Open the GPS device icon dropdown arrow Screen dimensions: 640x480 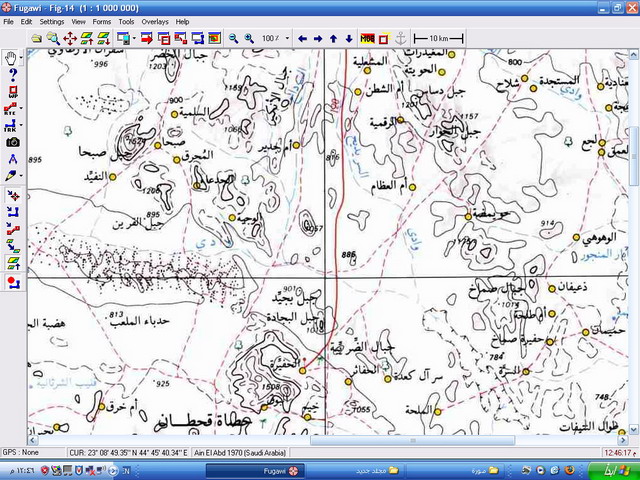[134, 39]
